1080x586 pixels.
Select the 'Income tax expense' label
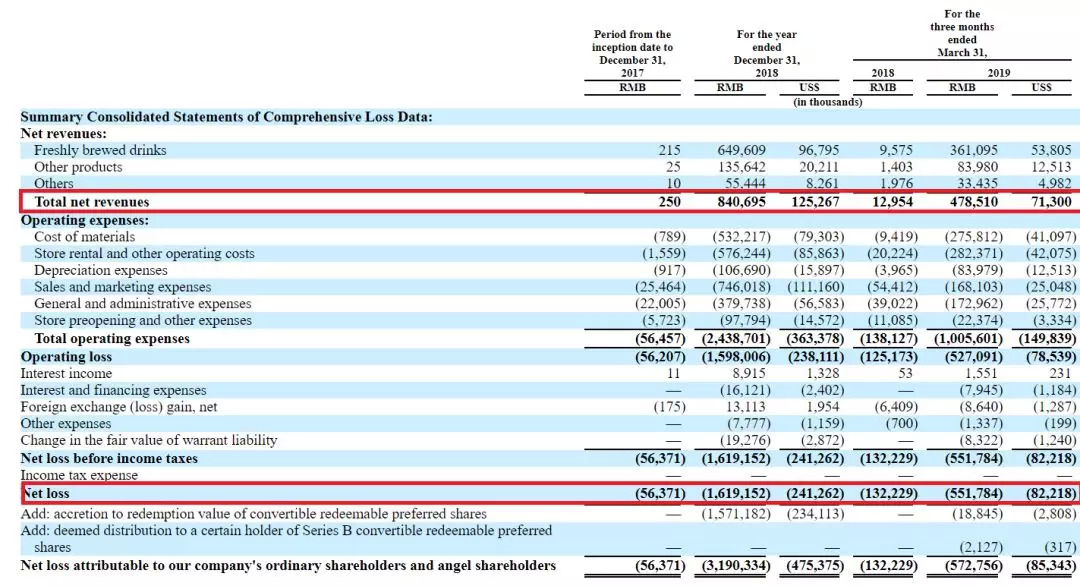click(79, 475)
